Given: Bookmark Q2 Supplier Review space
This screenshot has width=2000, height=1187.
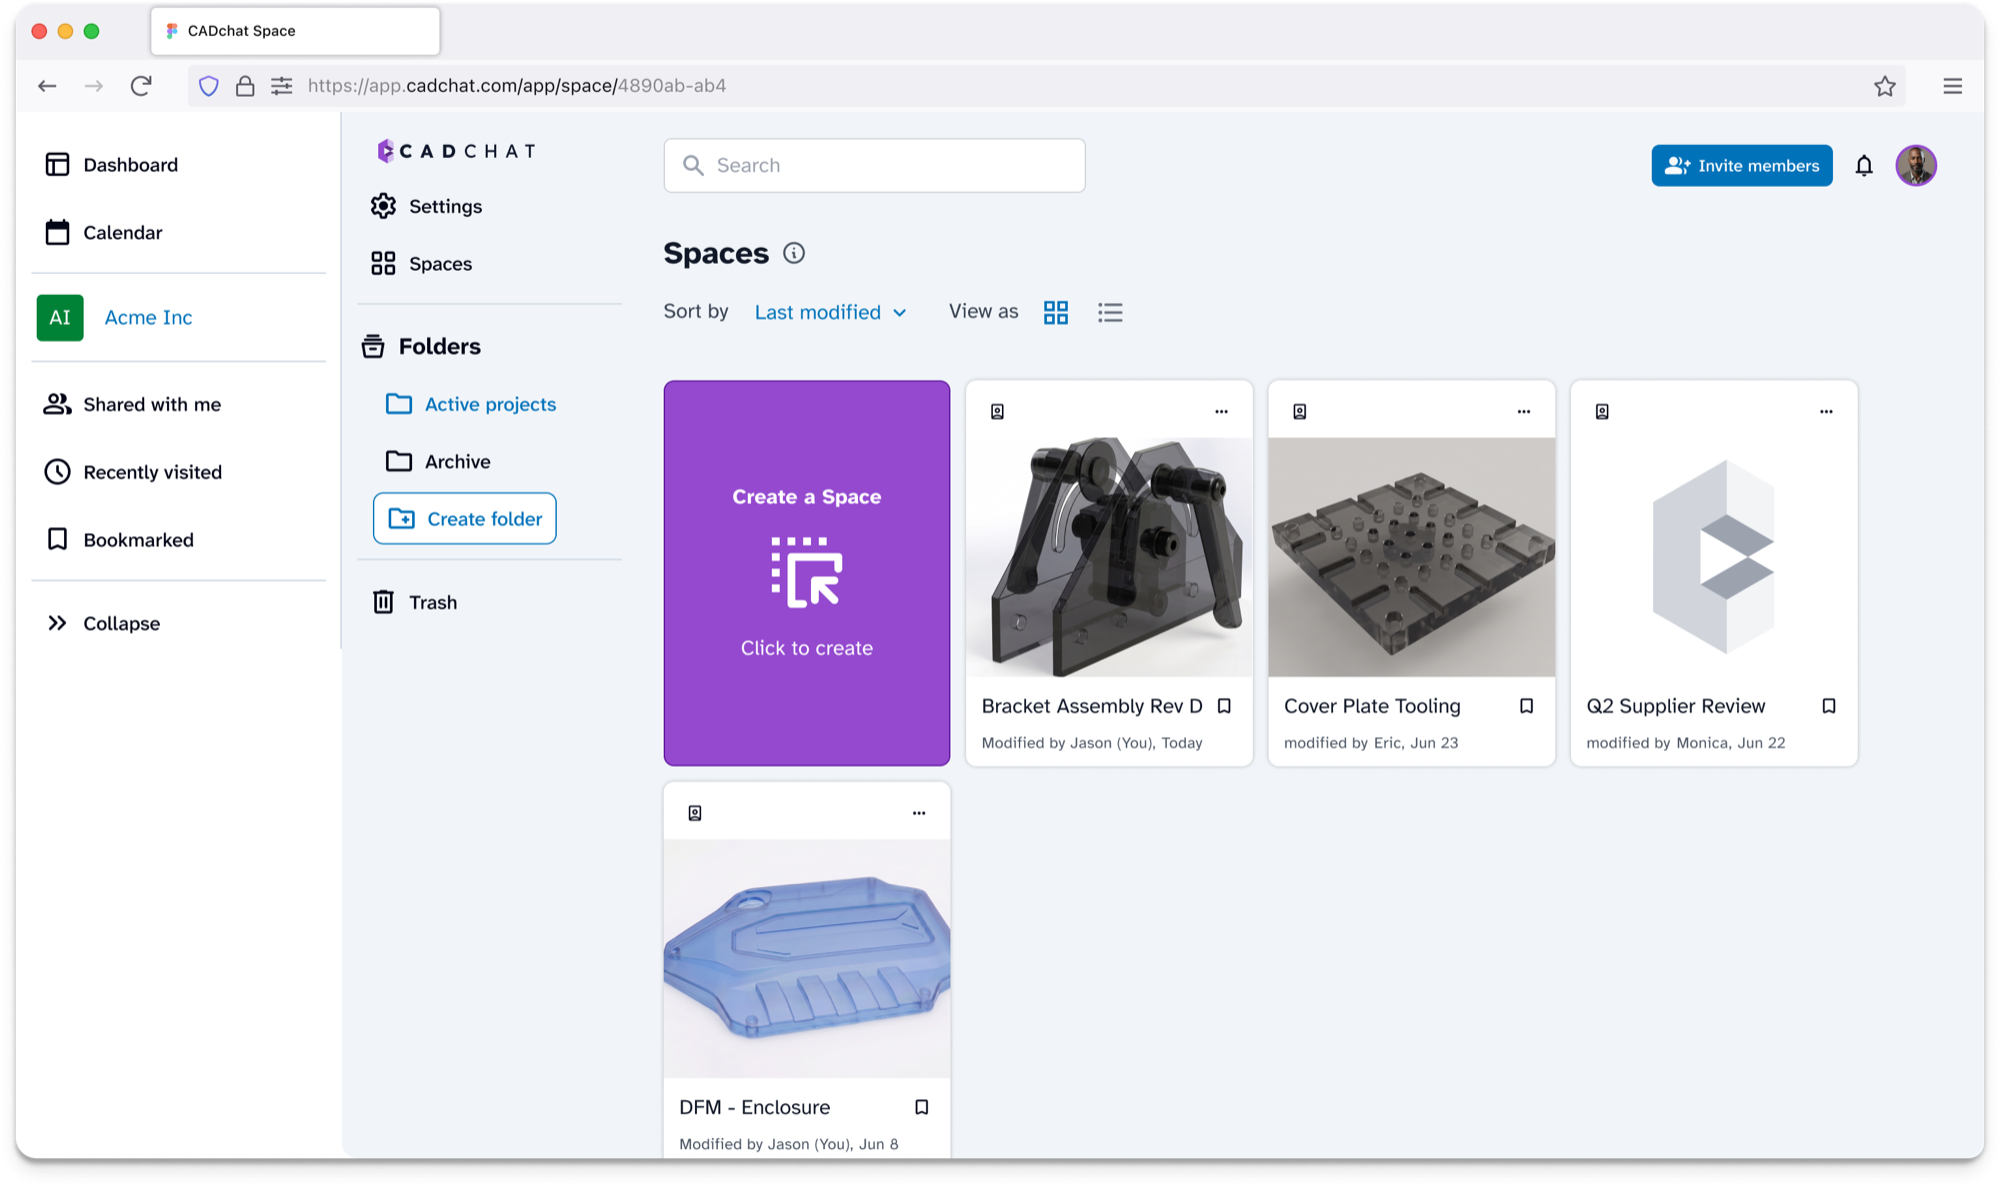Looking at the screenshot, I should 1829,706.
